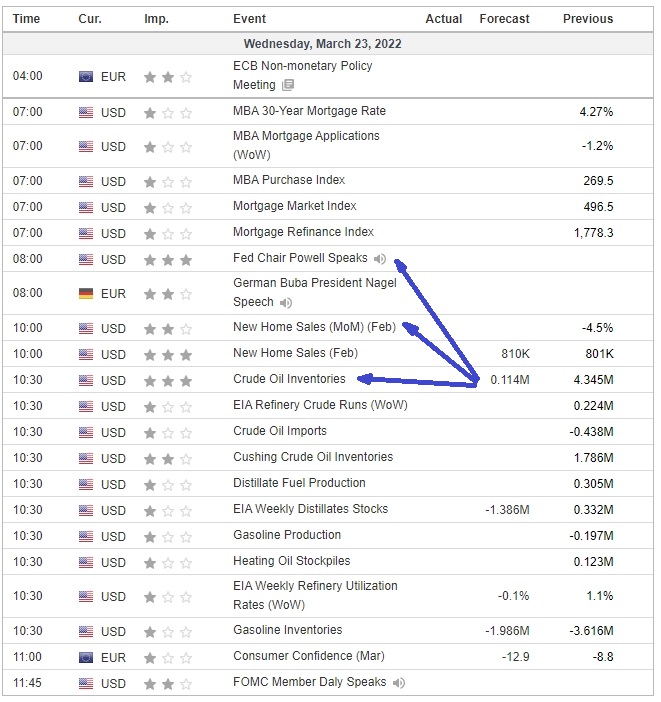Click EU flag in Consumer Confidence row
Screen dimensions: 661x702
pyautogui.click(x=86, y=657)
